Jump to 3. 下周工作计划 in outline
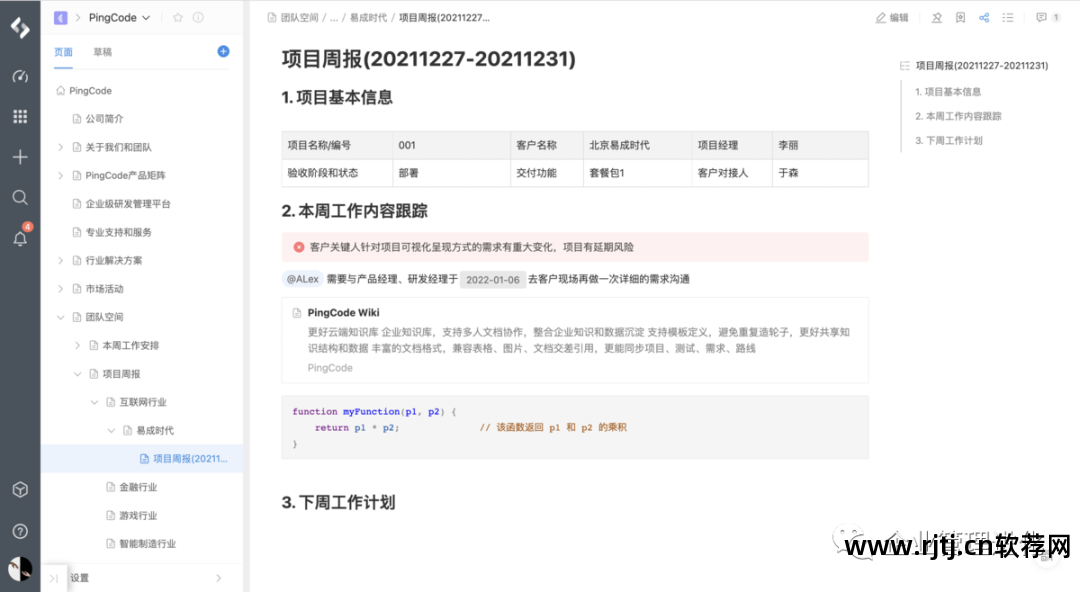This screenshot has width=1080, height=592. 948,140
